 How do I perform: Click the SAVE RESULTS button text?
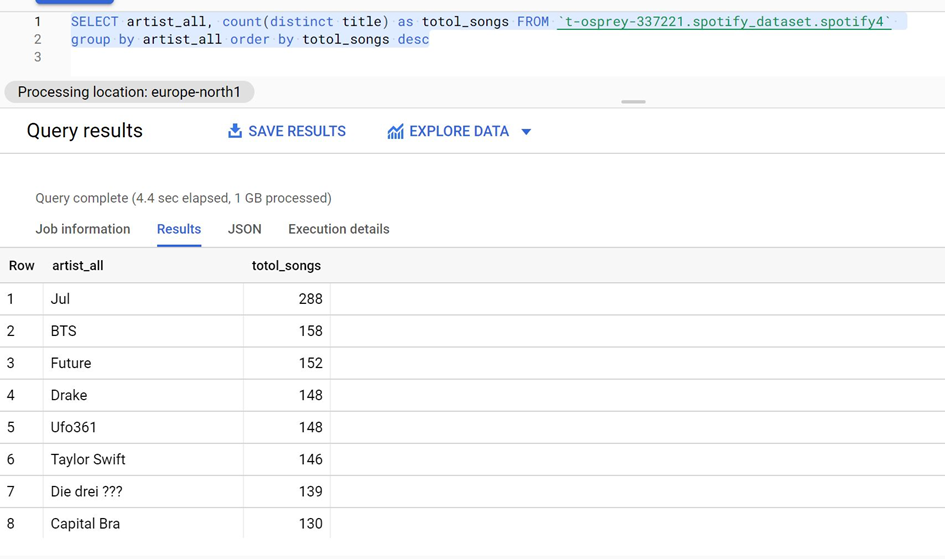297,131
